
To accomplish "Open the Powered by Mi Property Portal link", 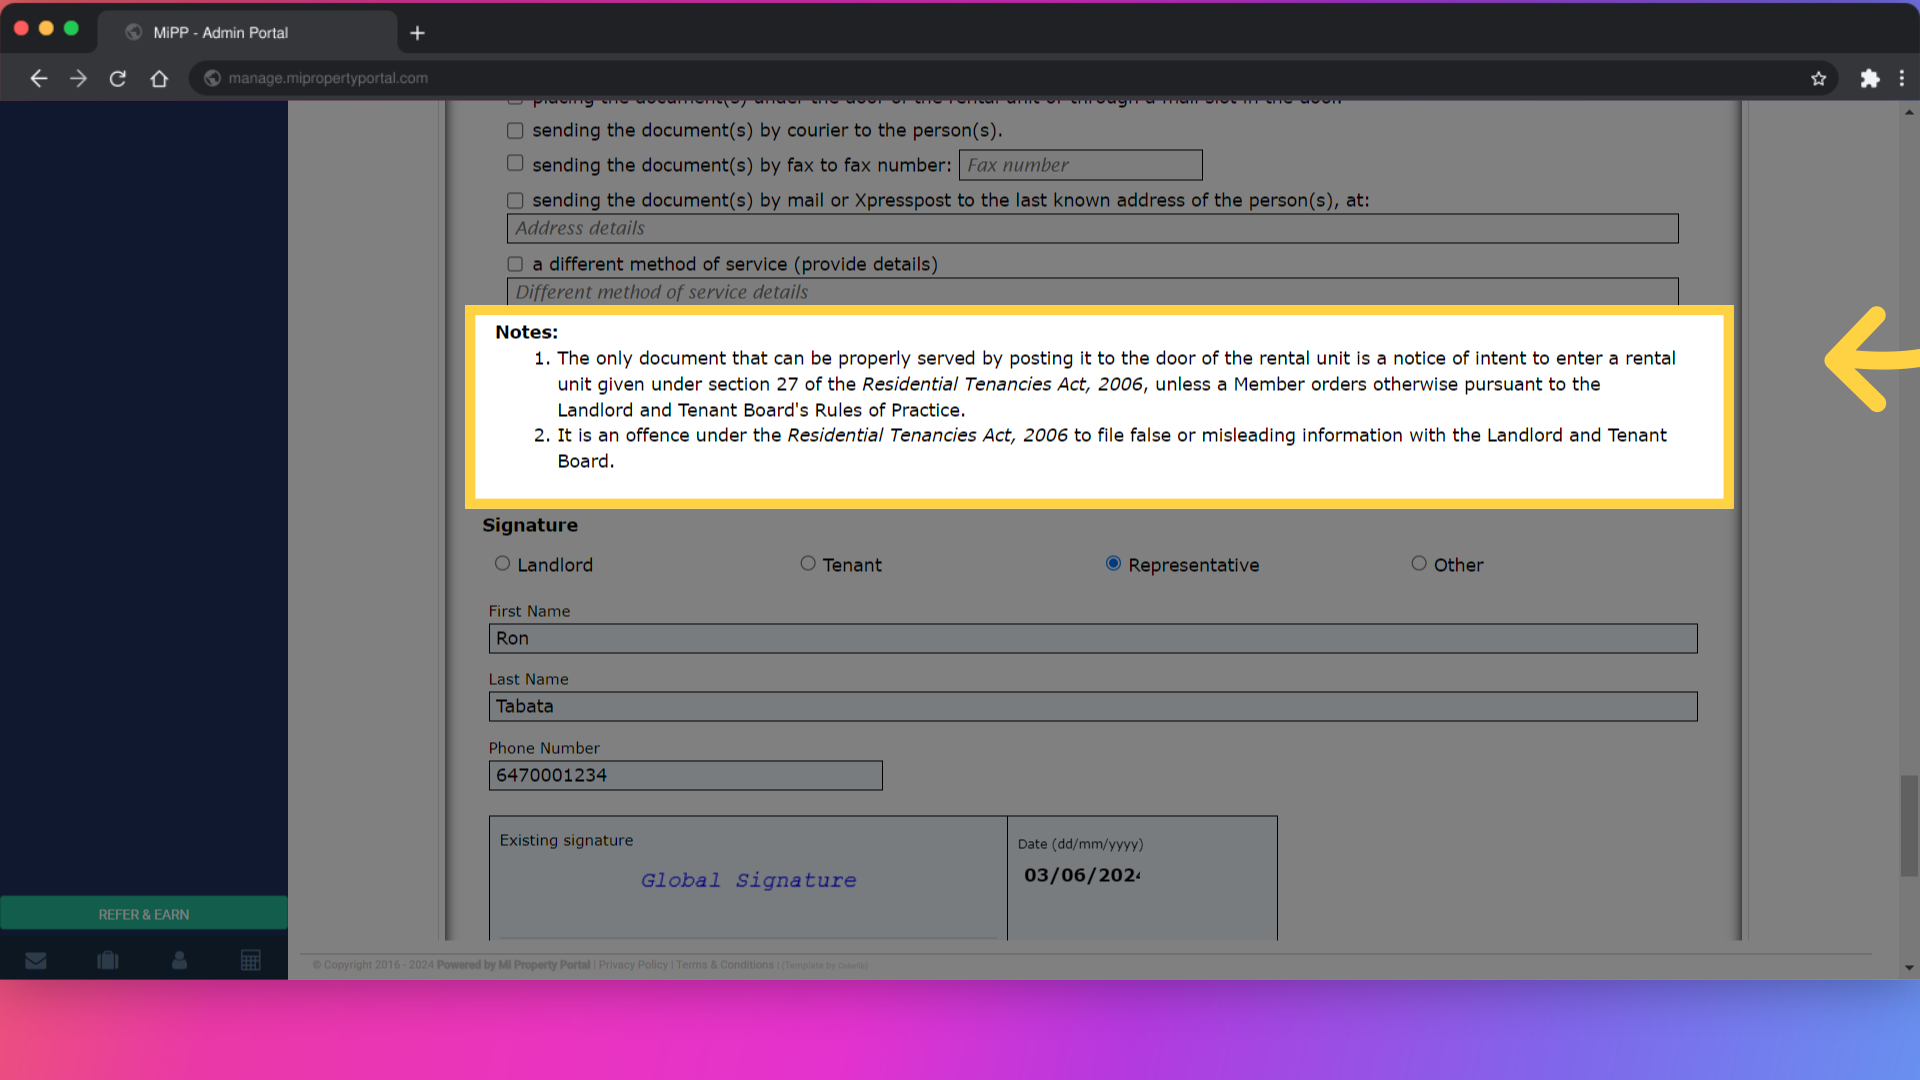I will click(x=513, y=965).
